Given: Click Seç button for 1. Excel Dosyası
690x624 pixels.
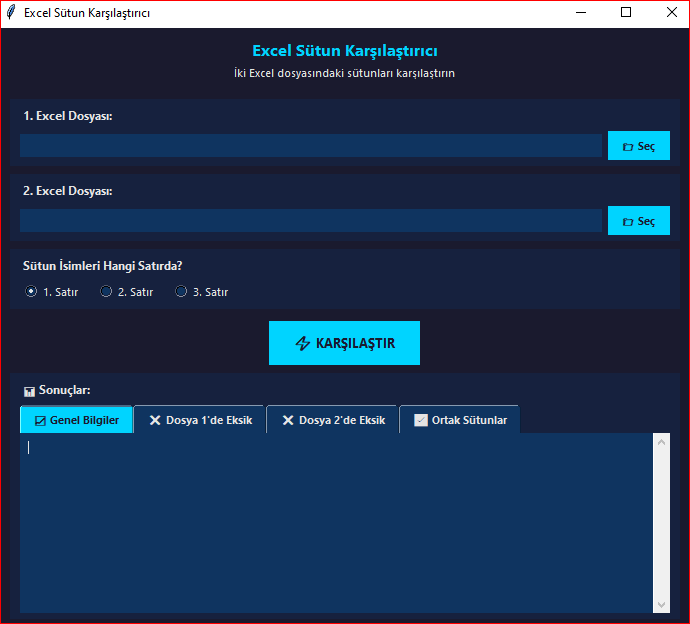Looking at the screenshot, I should [x=639, y=146].
